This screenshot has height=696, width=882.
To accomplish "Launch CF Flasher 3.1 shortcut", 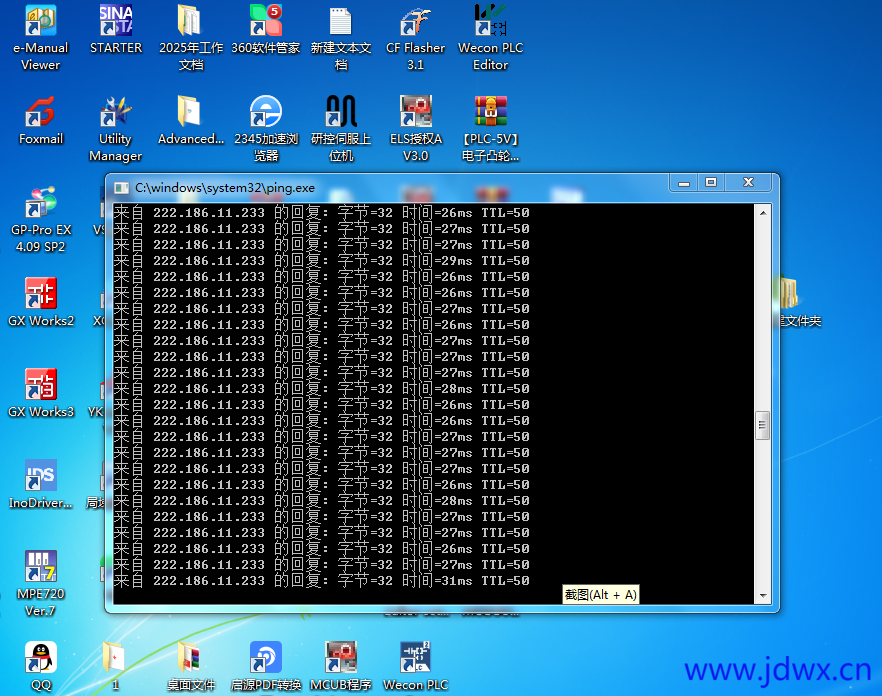I will point(415,38).
